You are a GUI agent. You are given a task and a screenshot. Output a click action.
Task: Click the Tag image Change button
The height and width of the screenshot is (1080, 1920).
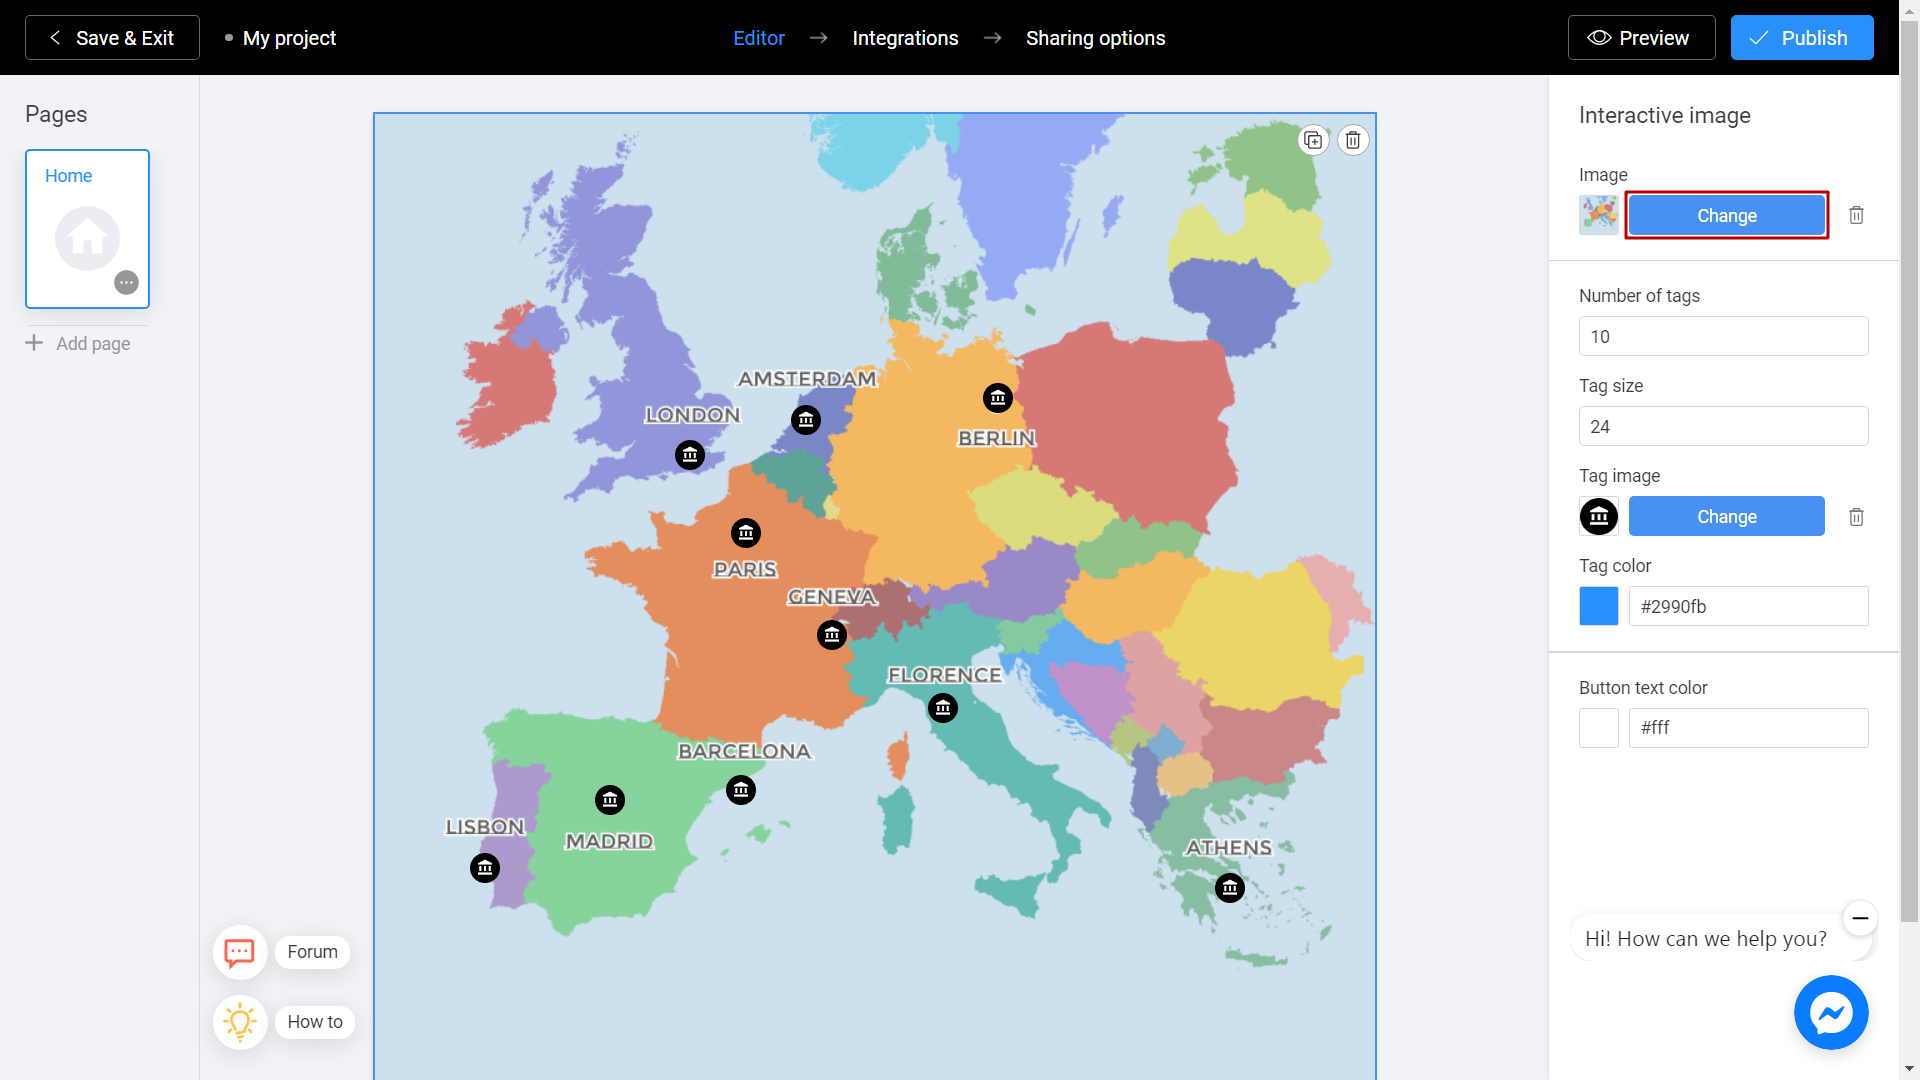point(1727,516)
